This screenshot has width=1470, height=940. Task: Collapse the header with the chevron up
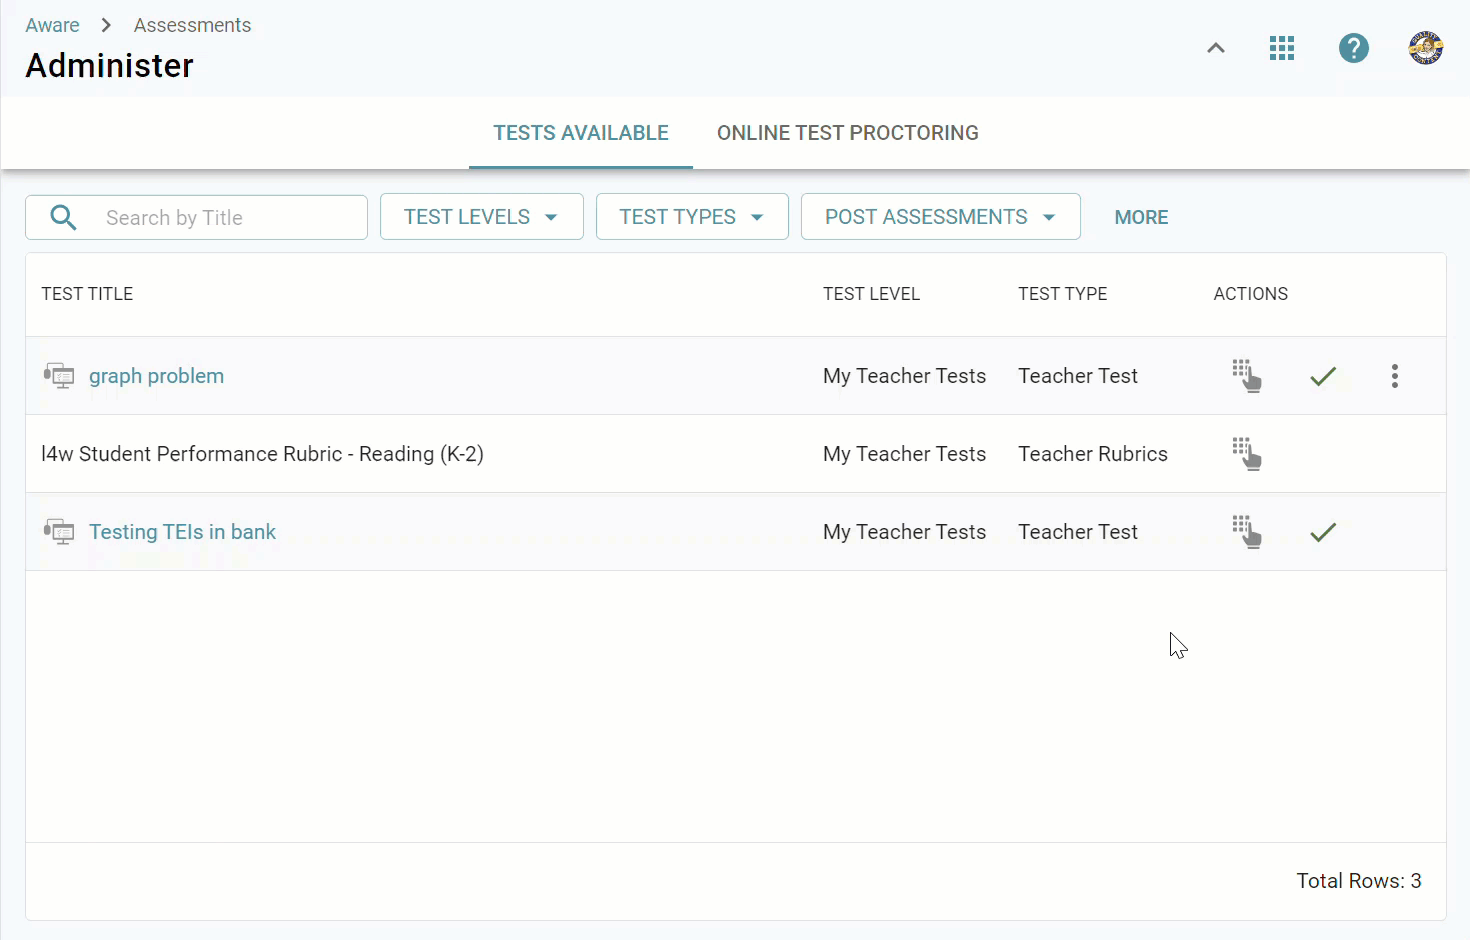pyautogui.click(x=1216, y=48)
